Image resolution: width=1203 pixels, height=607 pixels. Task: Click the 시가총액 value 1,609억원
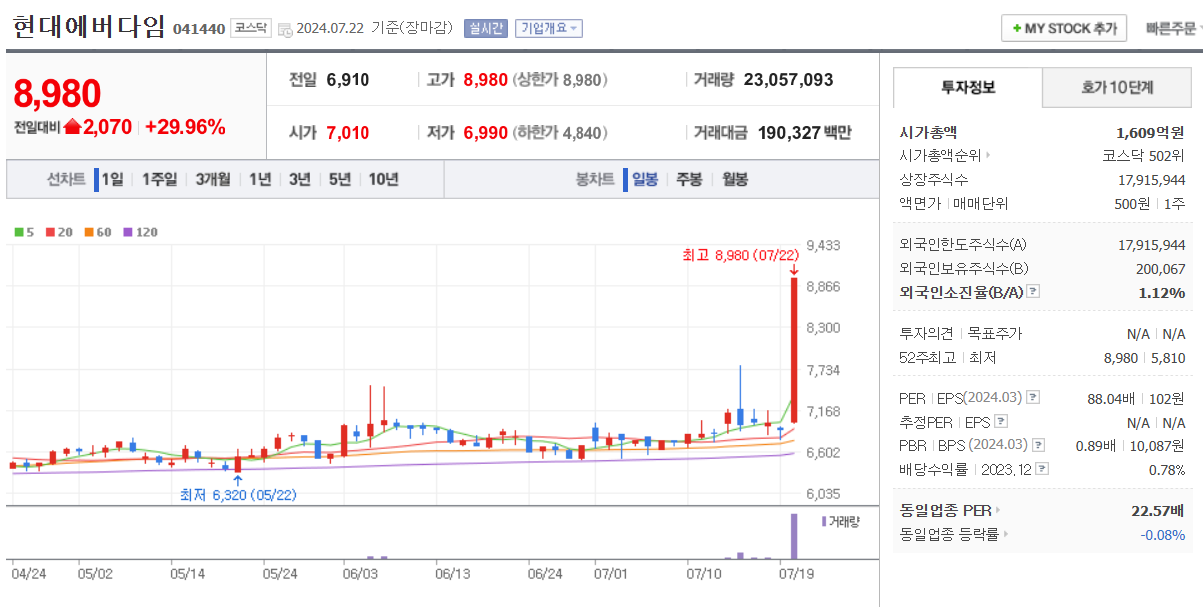(x=1151, y=131)
